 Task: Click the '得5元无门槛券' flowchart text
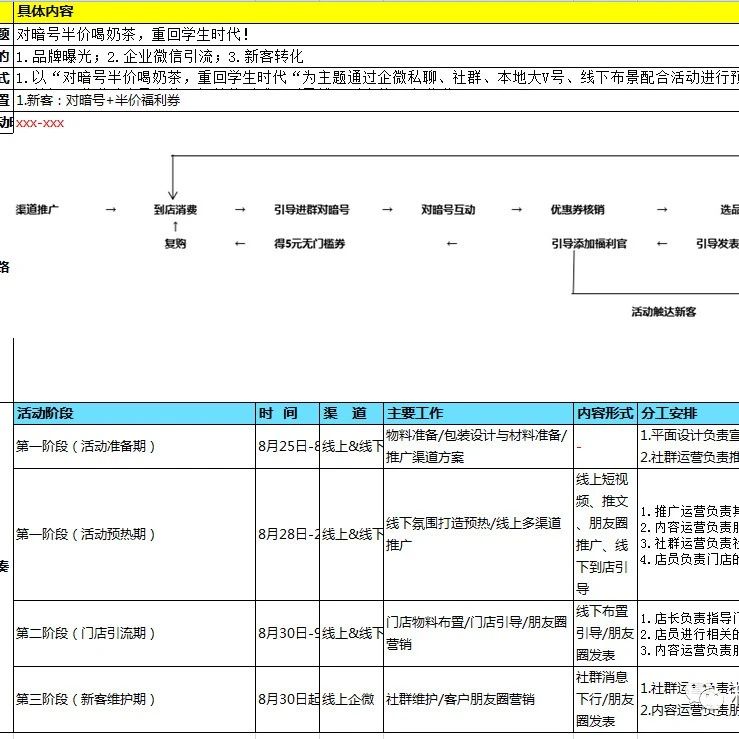(x=310, y=244)
